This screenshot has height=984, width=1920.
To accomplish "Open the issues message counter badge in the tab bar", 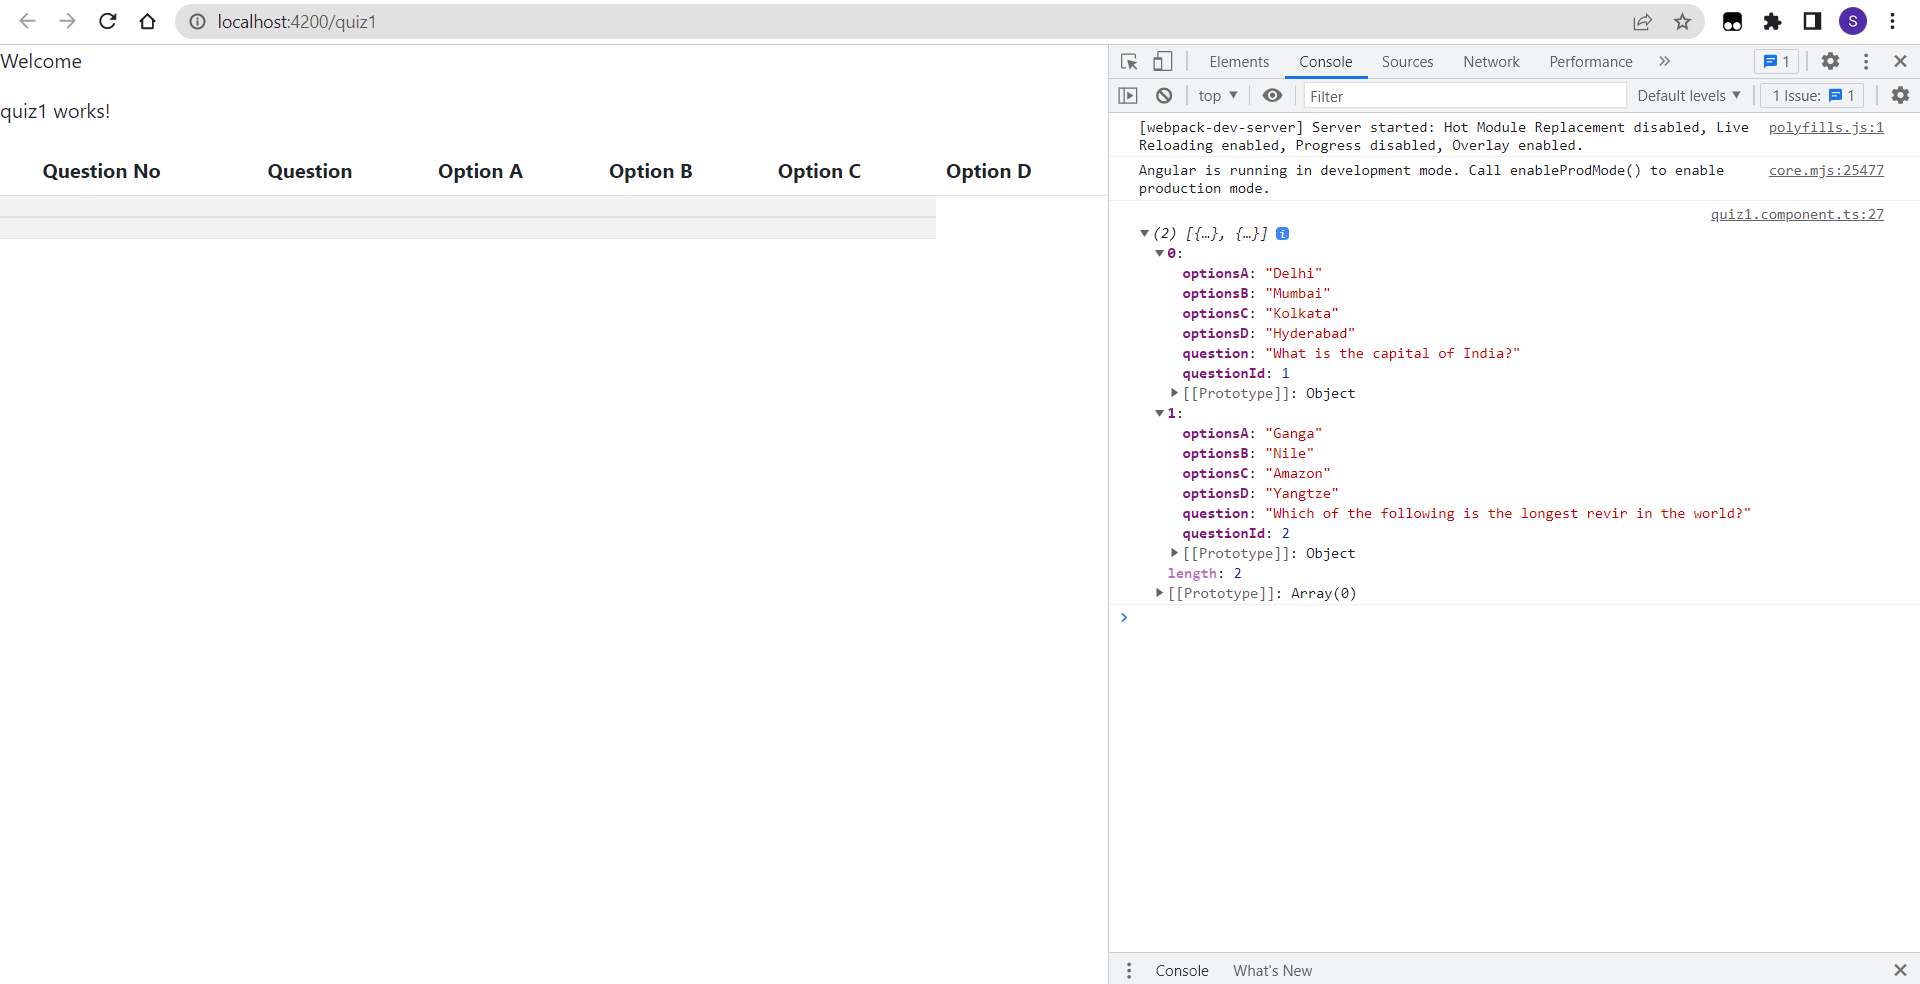I will click(1777, 62).
